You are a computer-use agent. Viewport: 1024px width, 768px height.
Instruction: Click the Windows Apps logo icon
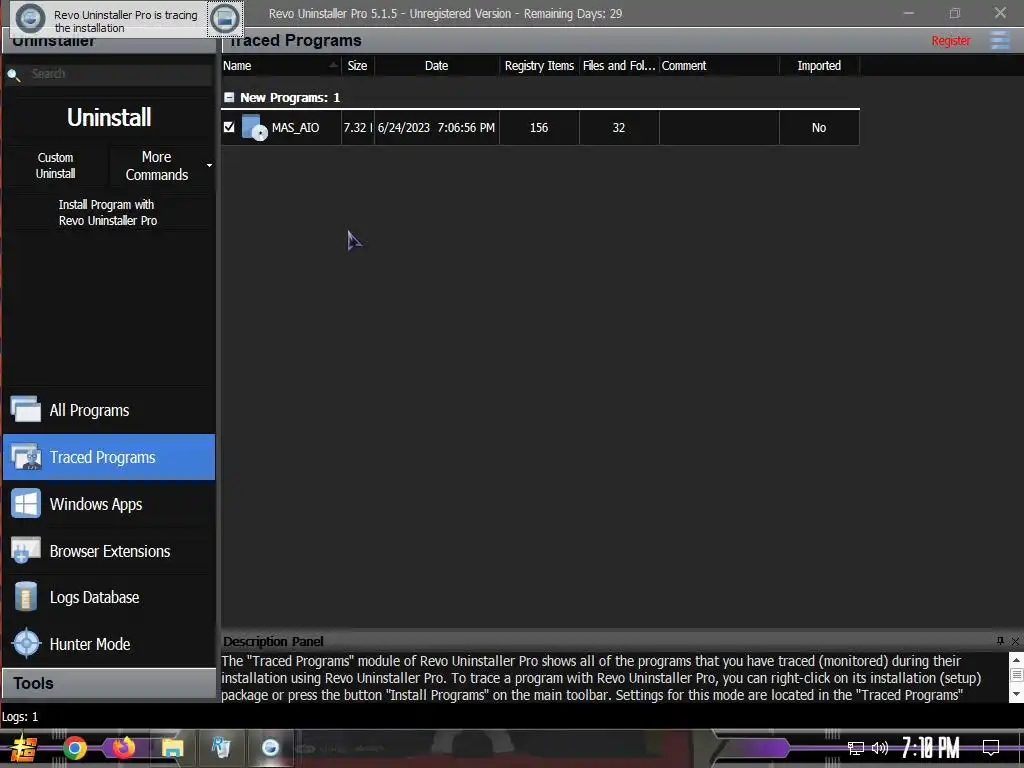pos(26,504)
